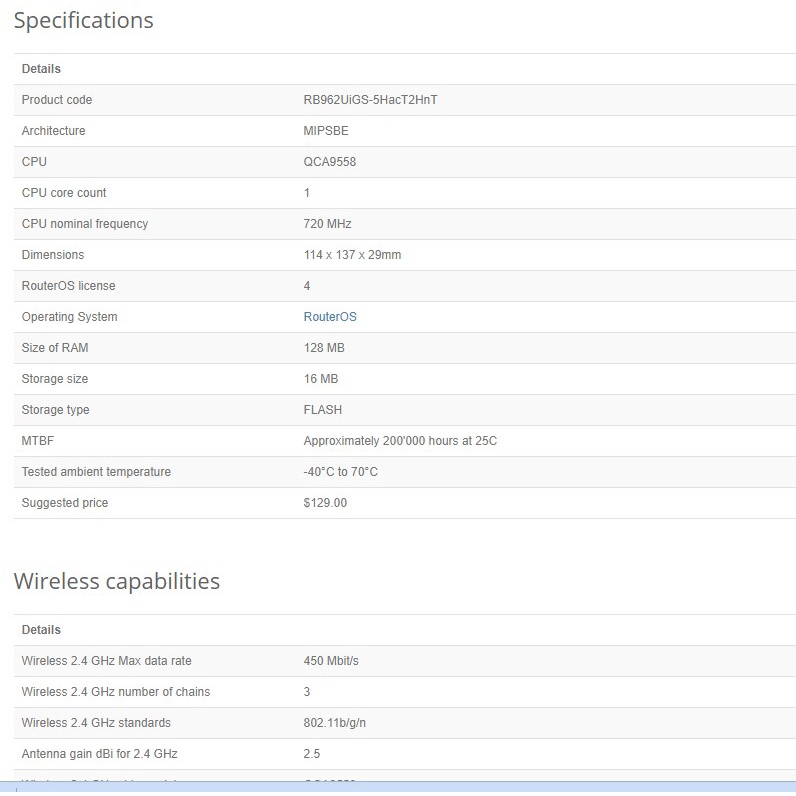This screenshot has height=796, width=796.
Task: Click the 2.5 antenna gain value
Action: coord(312,754)
